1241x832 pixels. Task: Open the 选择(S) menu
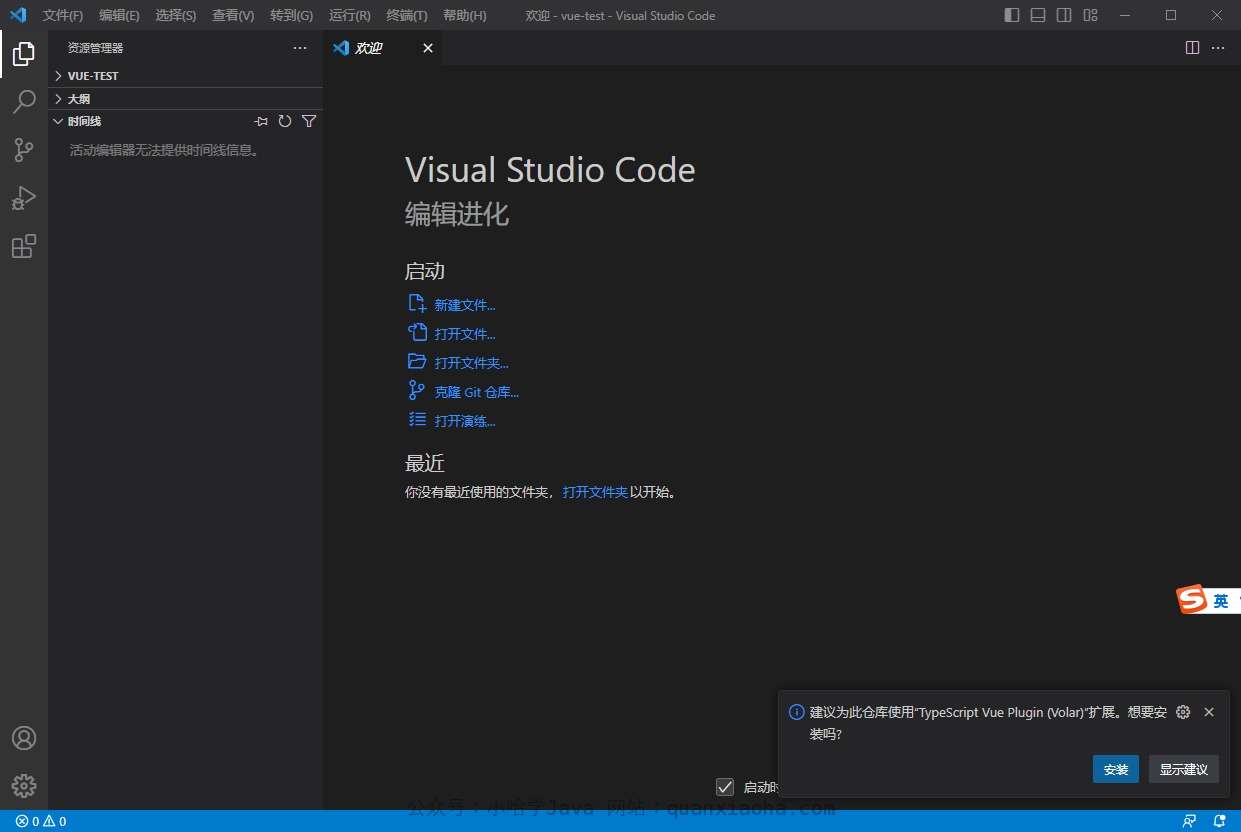click(x=176, y=16)
